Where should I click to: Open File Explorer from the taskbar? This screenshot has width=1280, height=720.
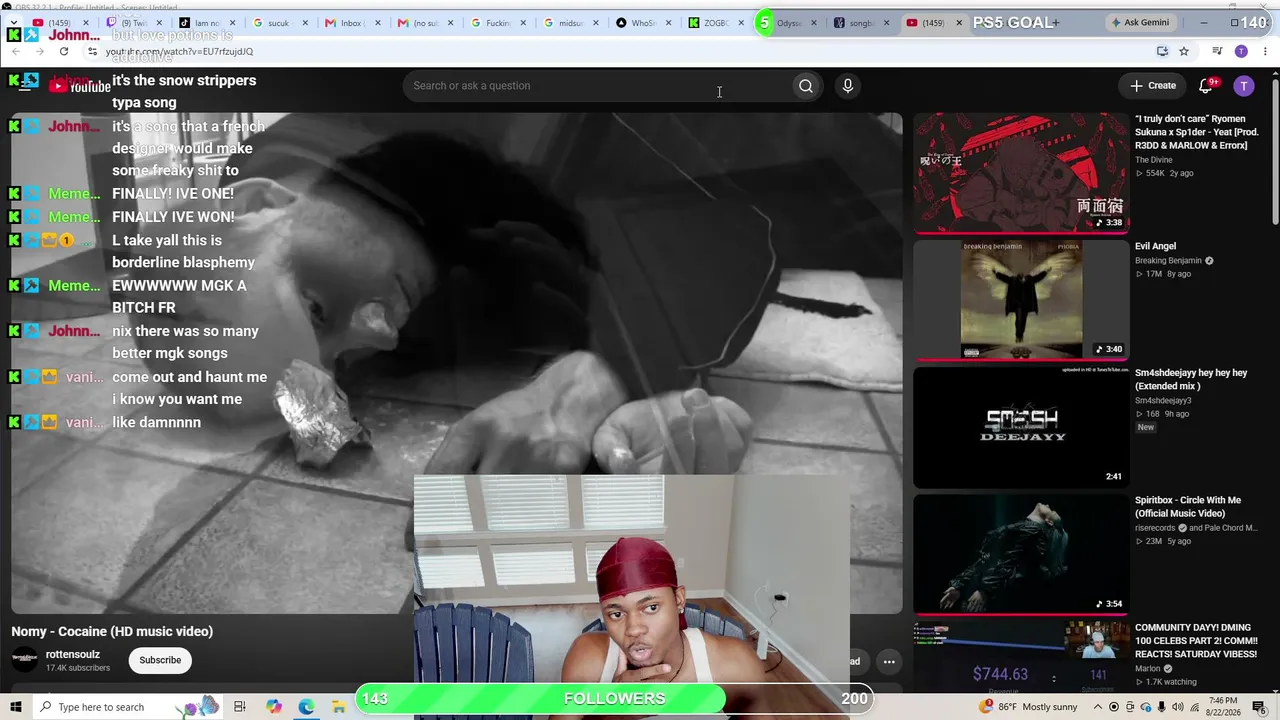(x=339, y=707)
